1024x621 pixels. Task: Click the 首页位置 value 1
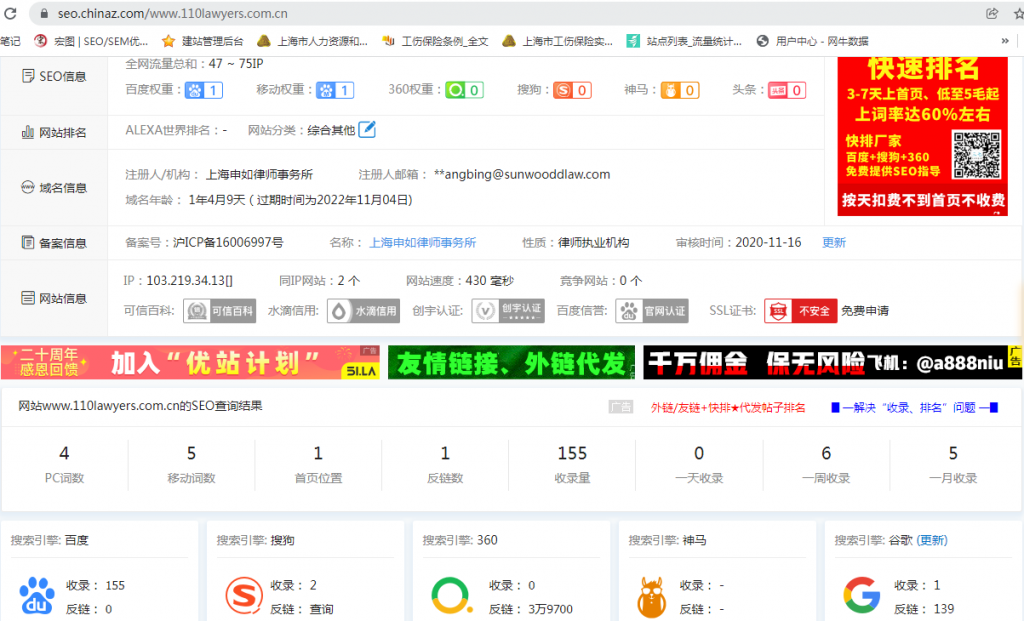tap(318, 453)
